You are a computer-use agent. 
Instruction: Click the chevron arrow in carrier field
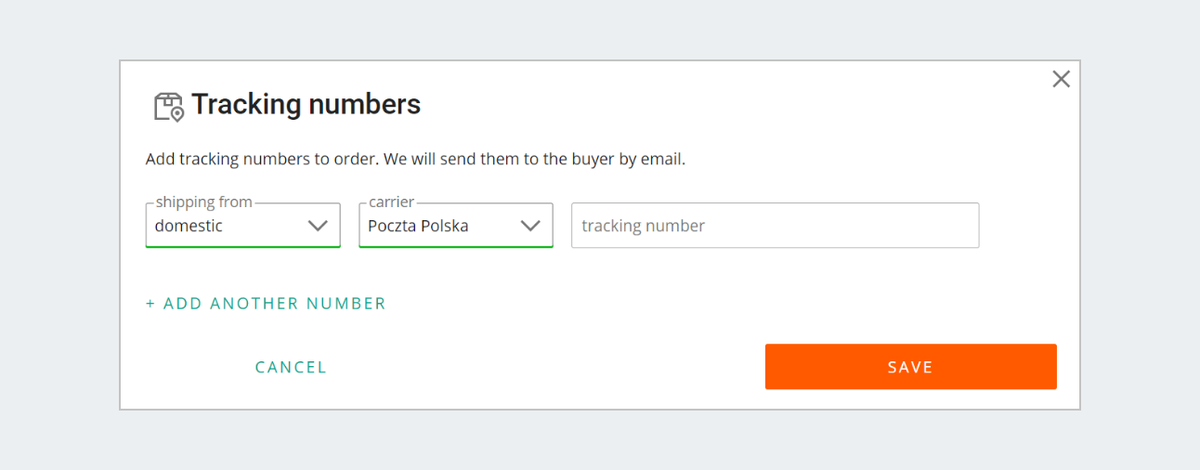click(x=531, y=226)
